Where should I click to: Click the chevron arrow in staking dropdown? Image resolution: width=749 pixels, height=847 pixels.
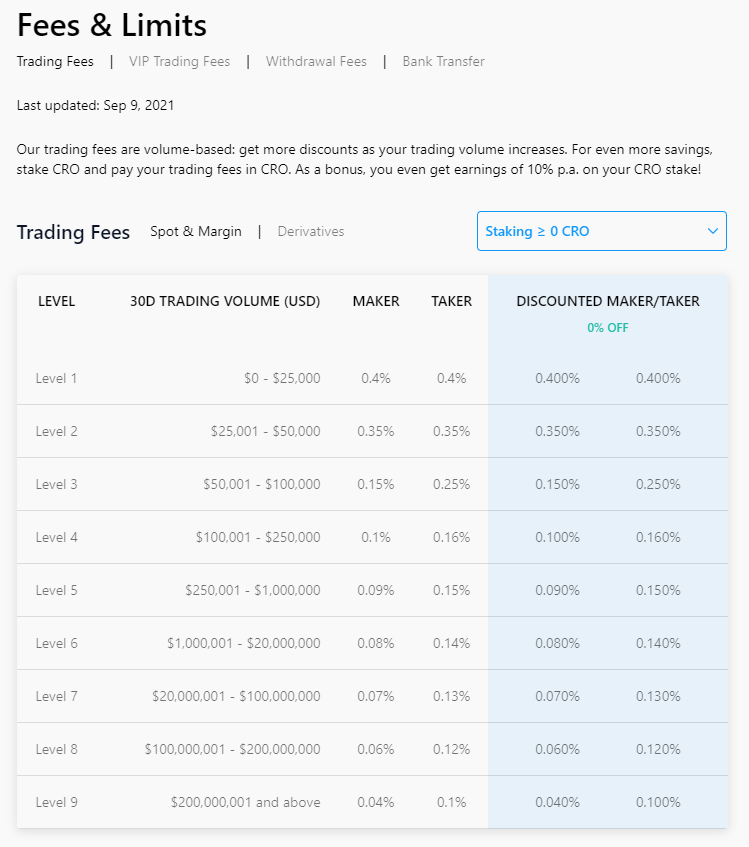pyautogui.click(x=713, y=231)
